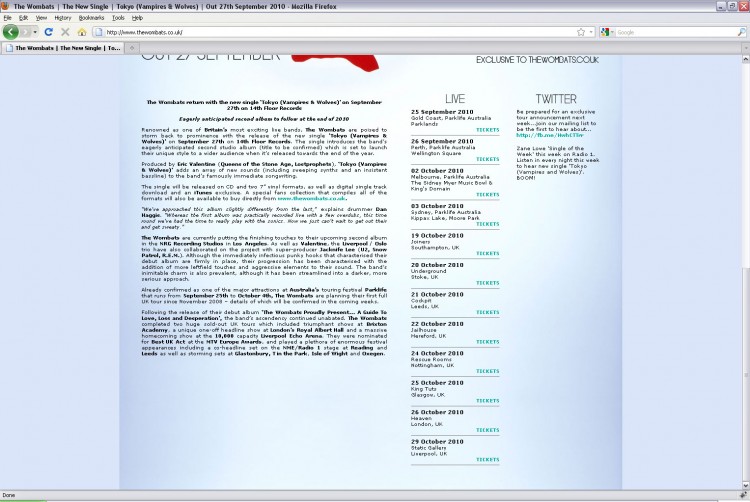
Task: Click the Stop loading X icon
Action: (65, 32)
